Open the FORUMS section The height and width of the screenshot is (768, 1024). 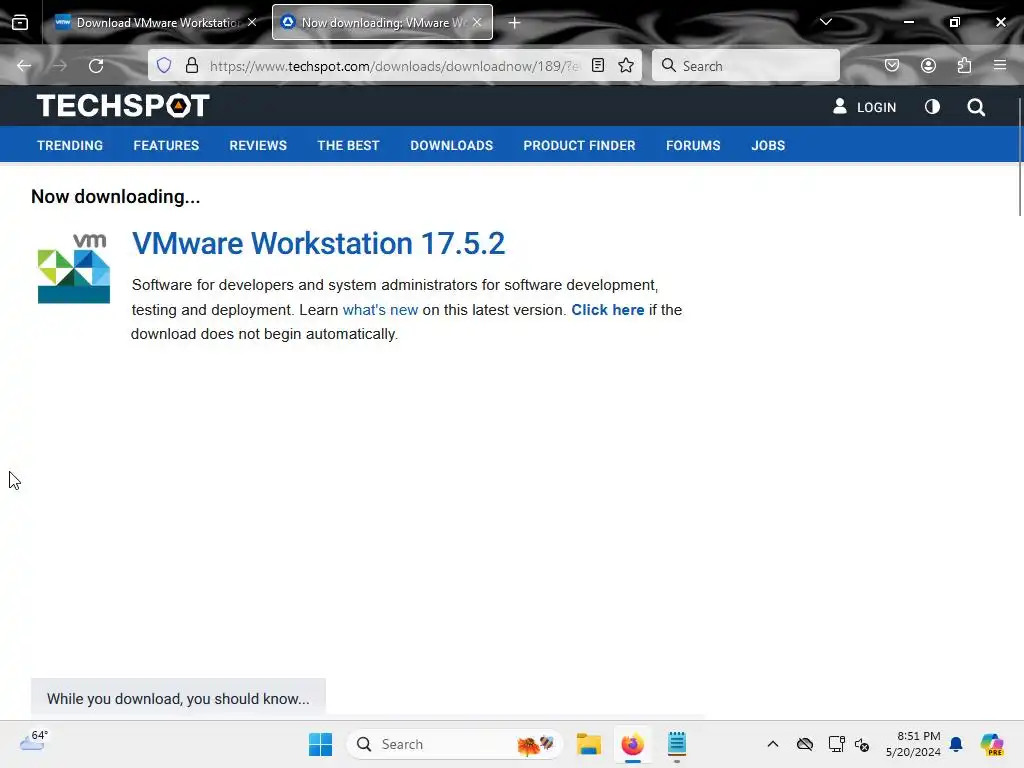693,146
